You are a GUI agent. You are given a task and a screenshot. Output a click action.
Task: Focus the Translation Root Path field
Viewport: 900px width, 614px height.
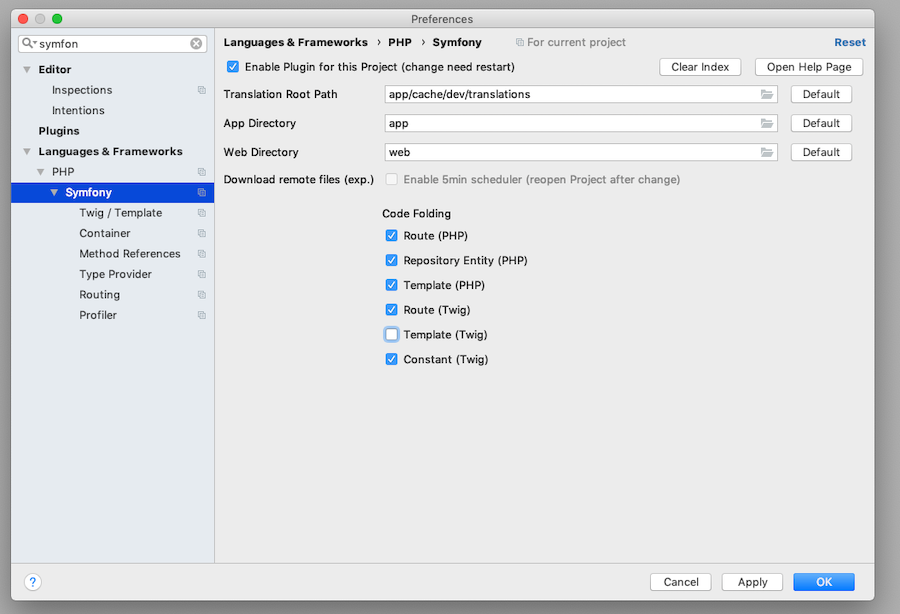572,94
